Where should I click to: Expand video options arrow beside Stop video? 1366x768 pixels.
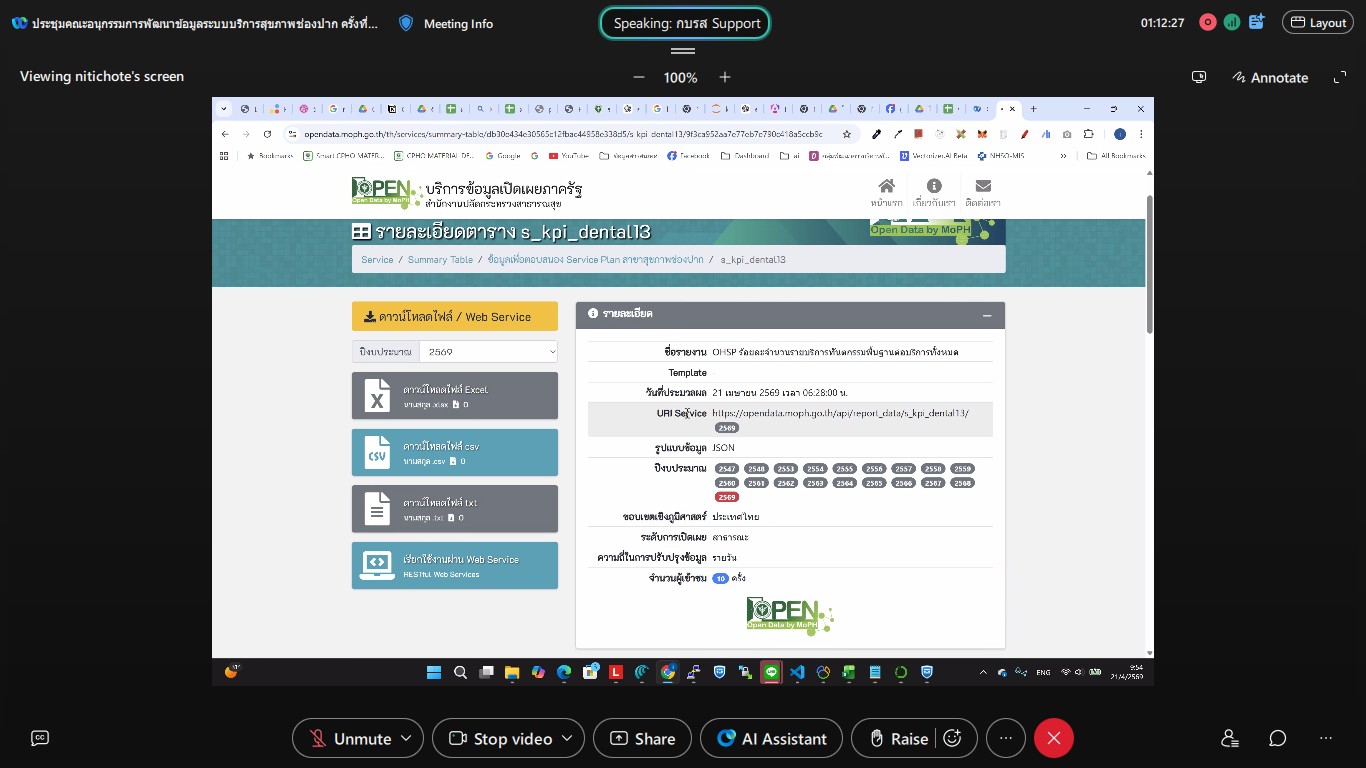pos(566,738)
